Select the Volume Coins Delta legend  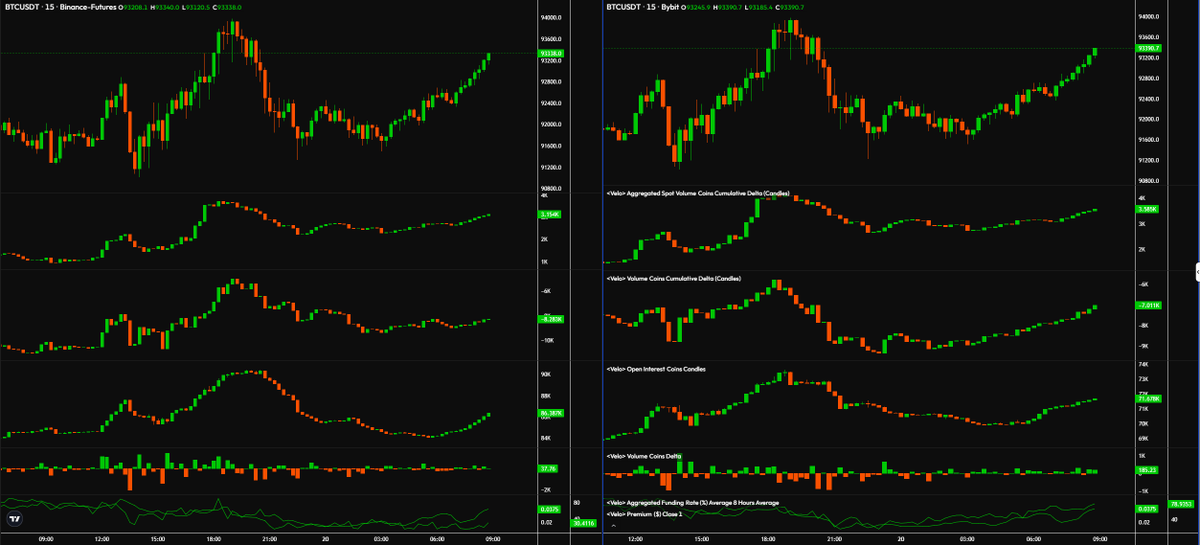[x=645, y=455]
